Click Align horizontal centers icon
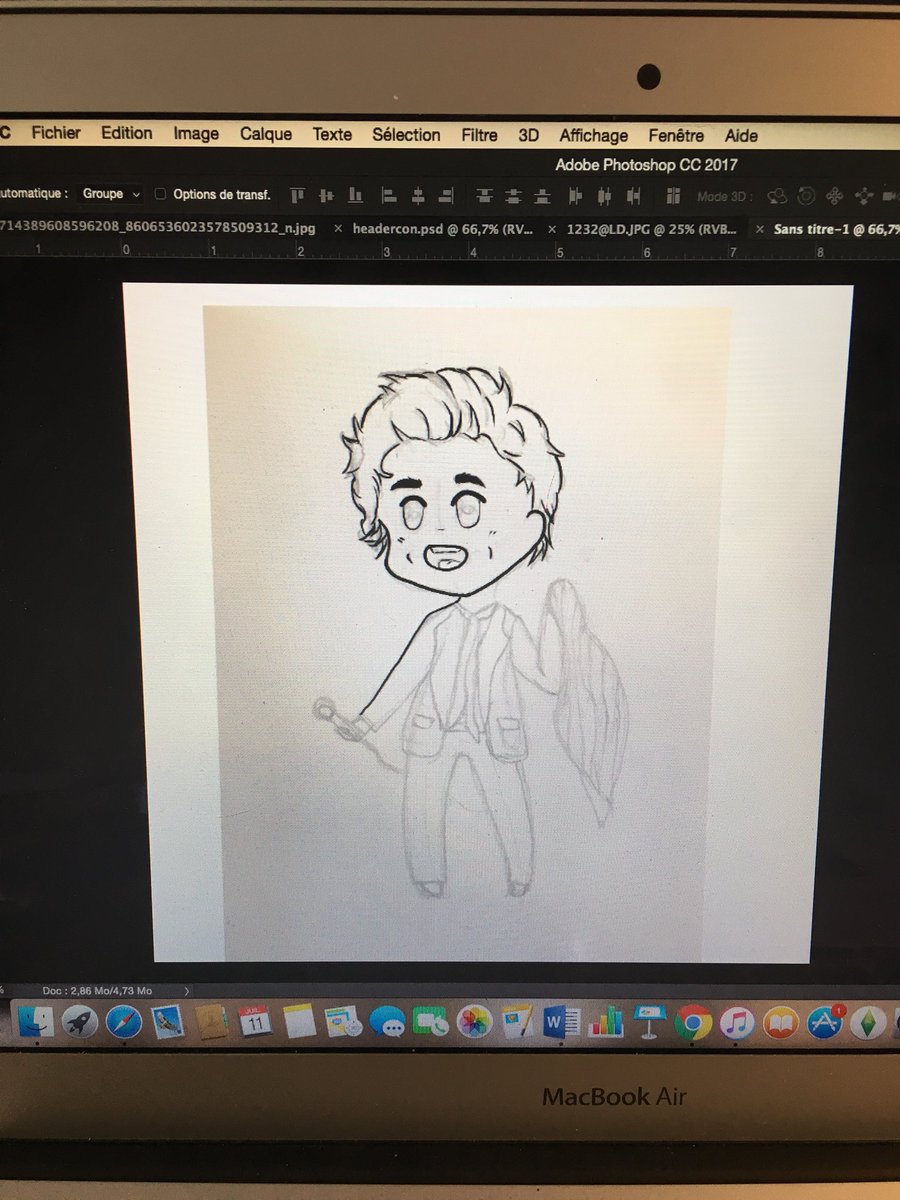 (x=418, y=195)
